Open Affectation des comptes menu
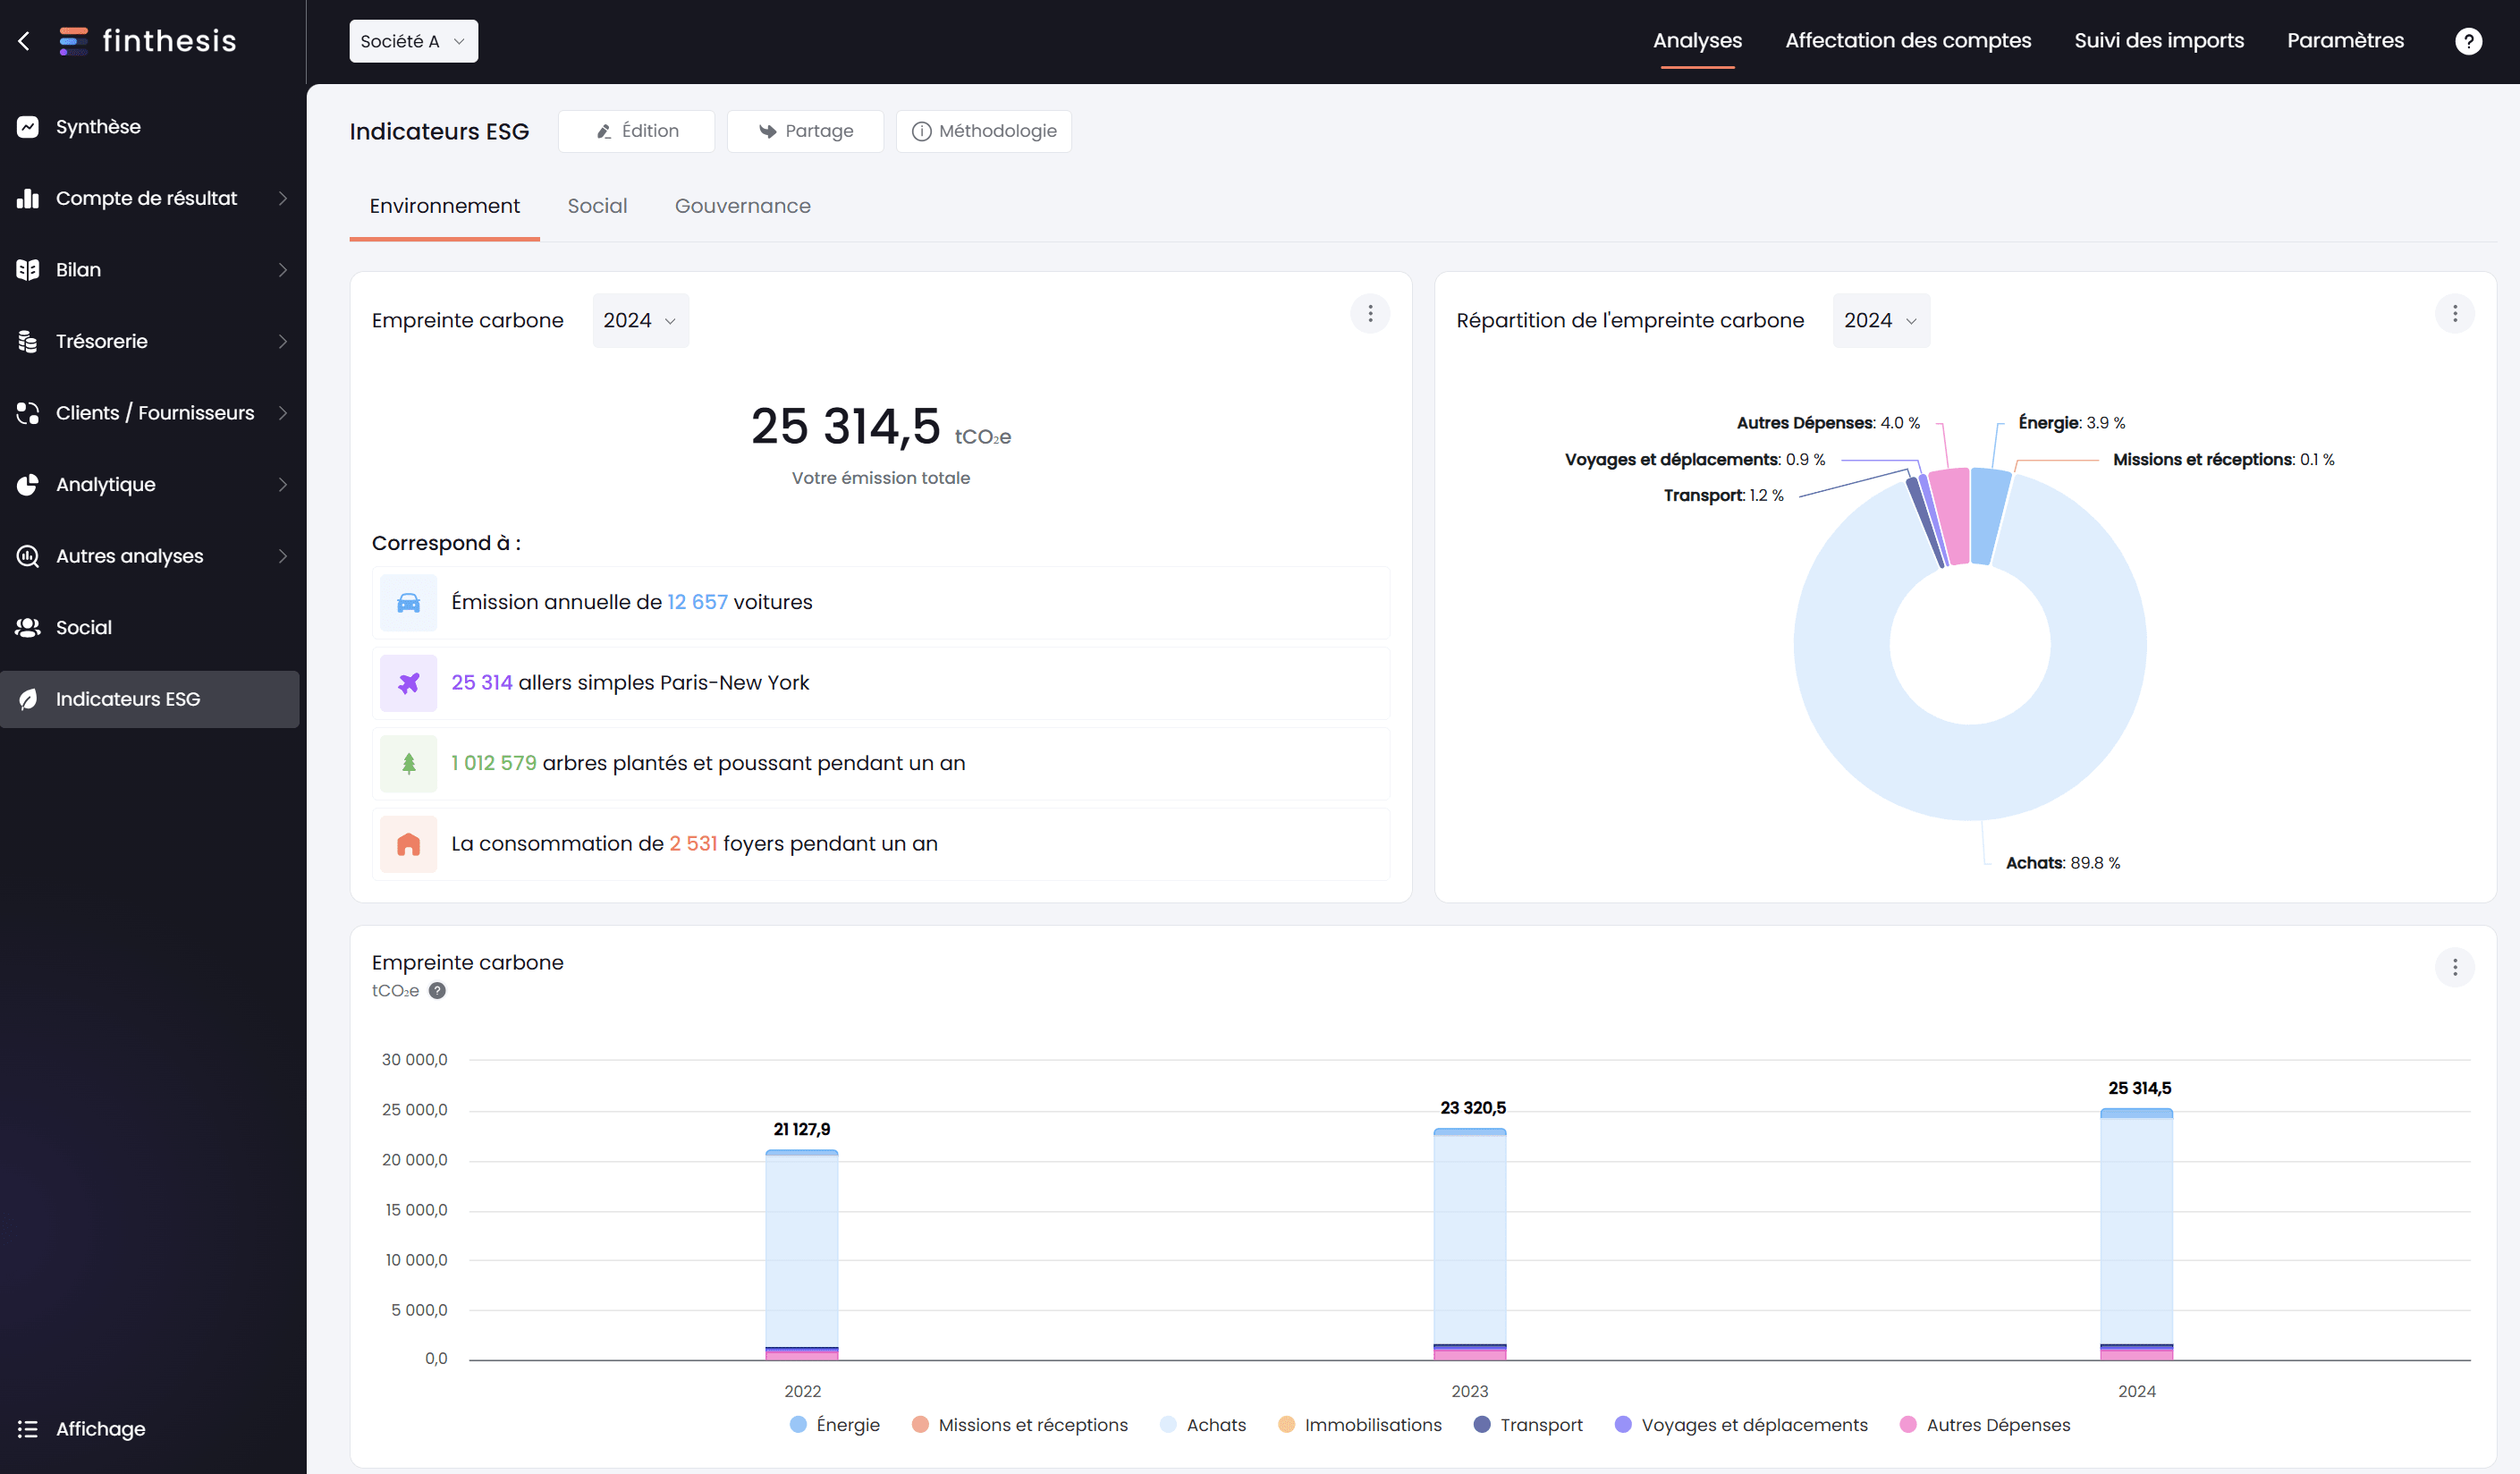 [1907, 41]
